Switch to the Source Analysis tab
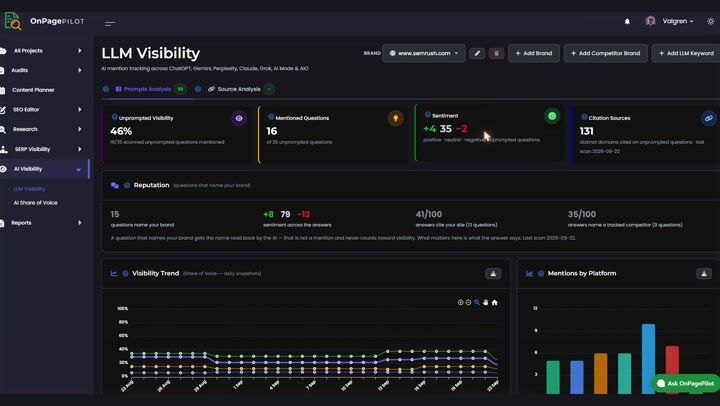The height and width of the screenshot is (406, 720). pos(239,89)
